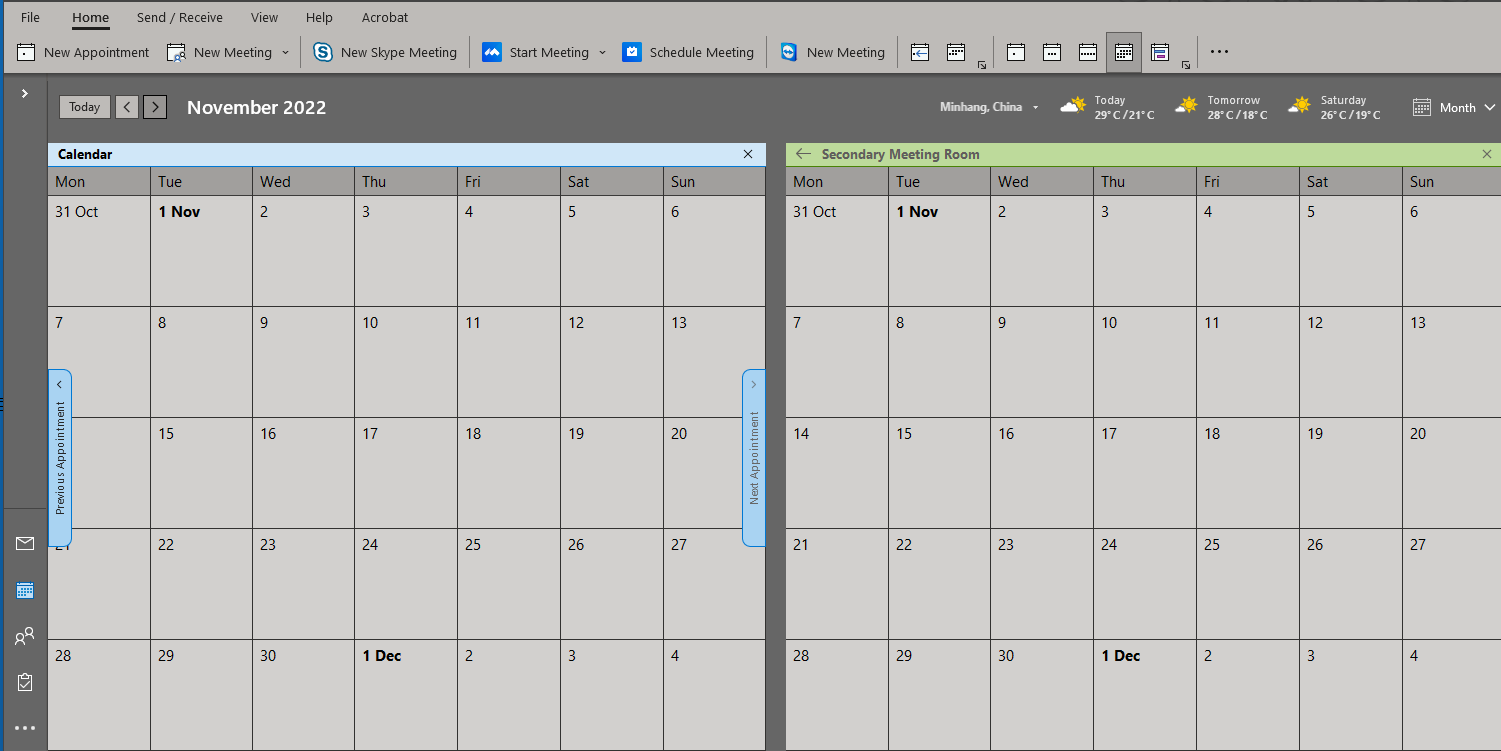Go to next month arrow
Image resolution: width=1501 pixels, height=751 pixels.
click(x=155, y=107)
